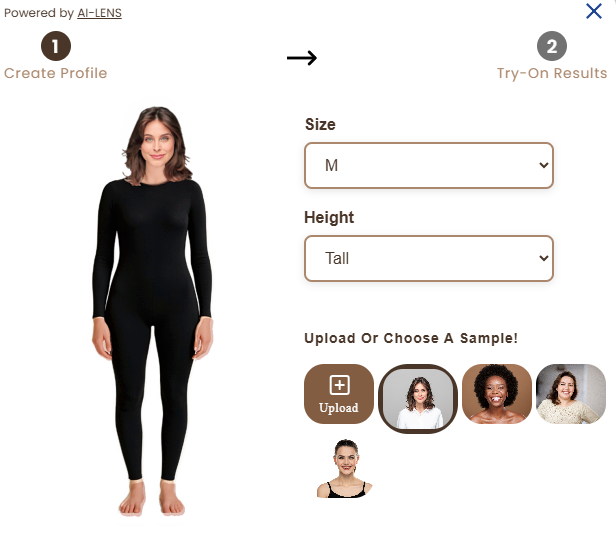Click the right arrow between steps
Viewport: 616px width, 547px height.
pos(302,58)
